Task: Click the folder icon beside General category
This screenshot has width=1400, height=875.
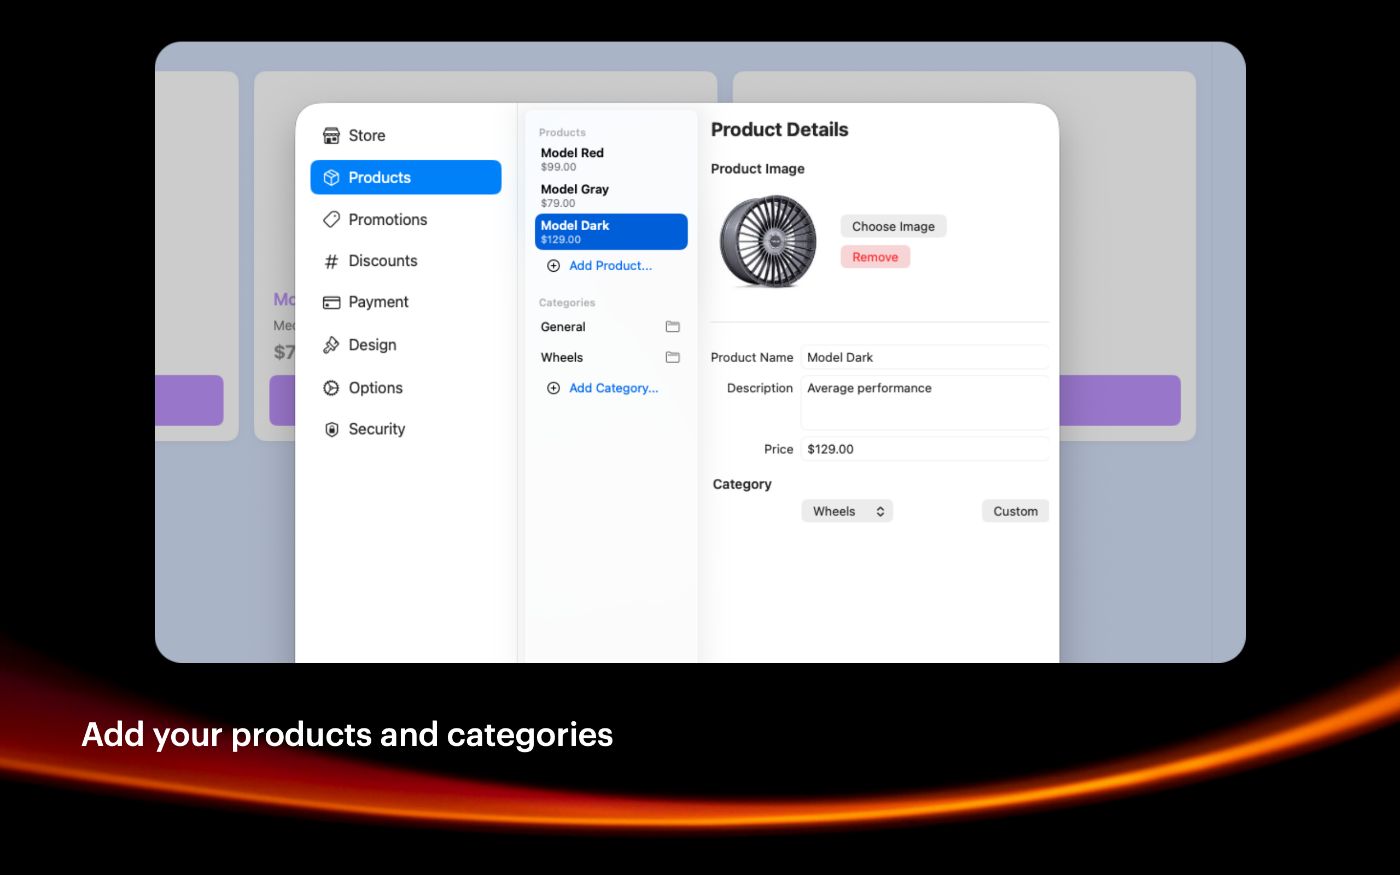Action: pyautogui.click(x=672, y=327)
